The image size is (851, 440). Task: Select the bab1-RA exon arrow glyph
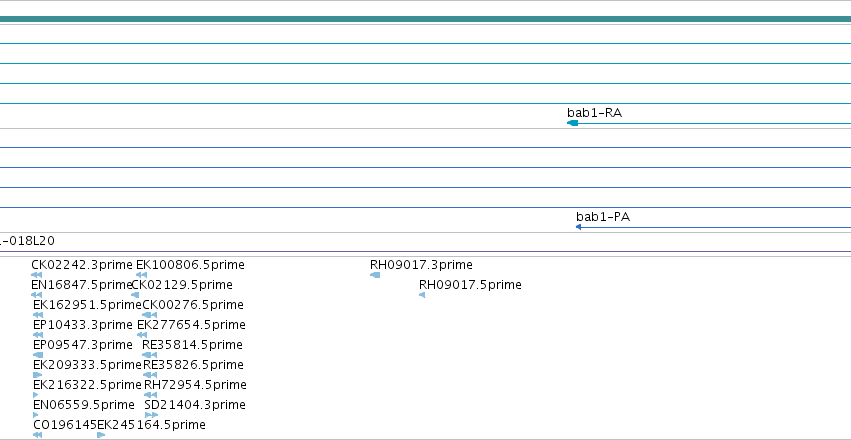(x=573, y=123)
